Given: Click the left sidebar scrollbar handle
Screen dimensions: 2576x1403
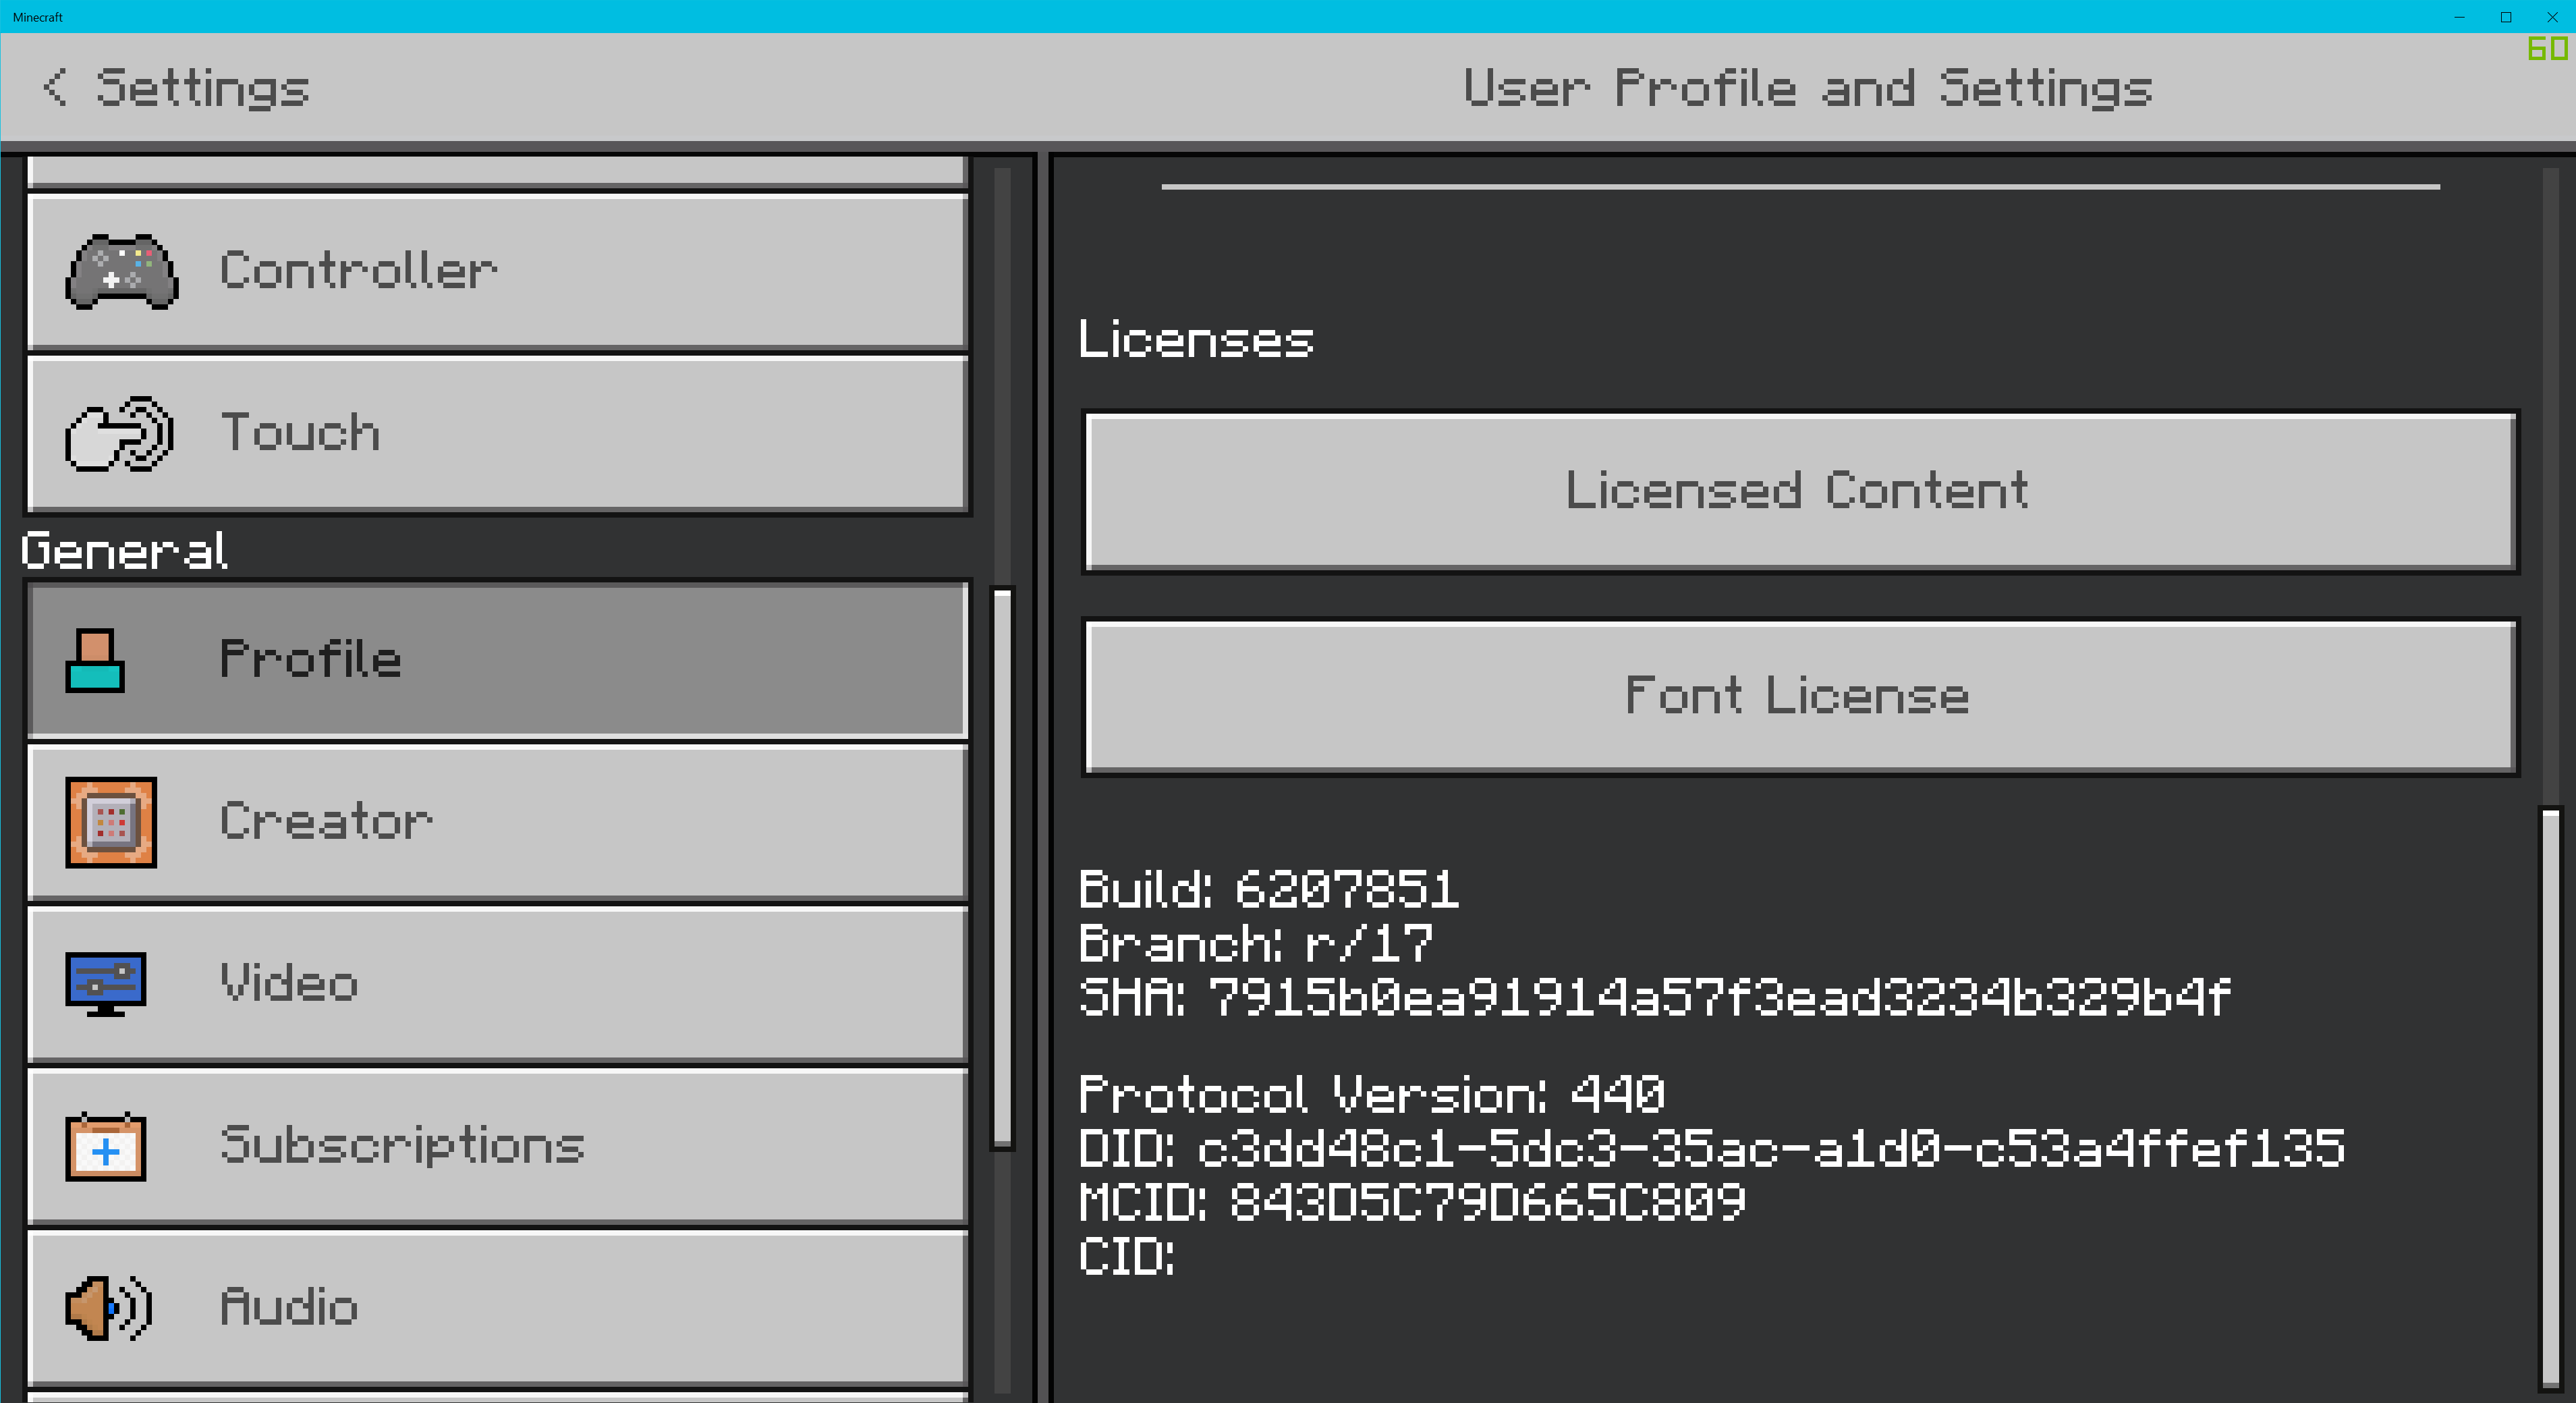Looking at the screenshot, I should [x=1002, y=868].
